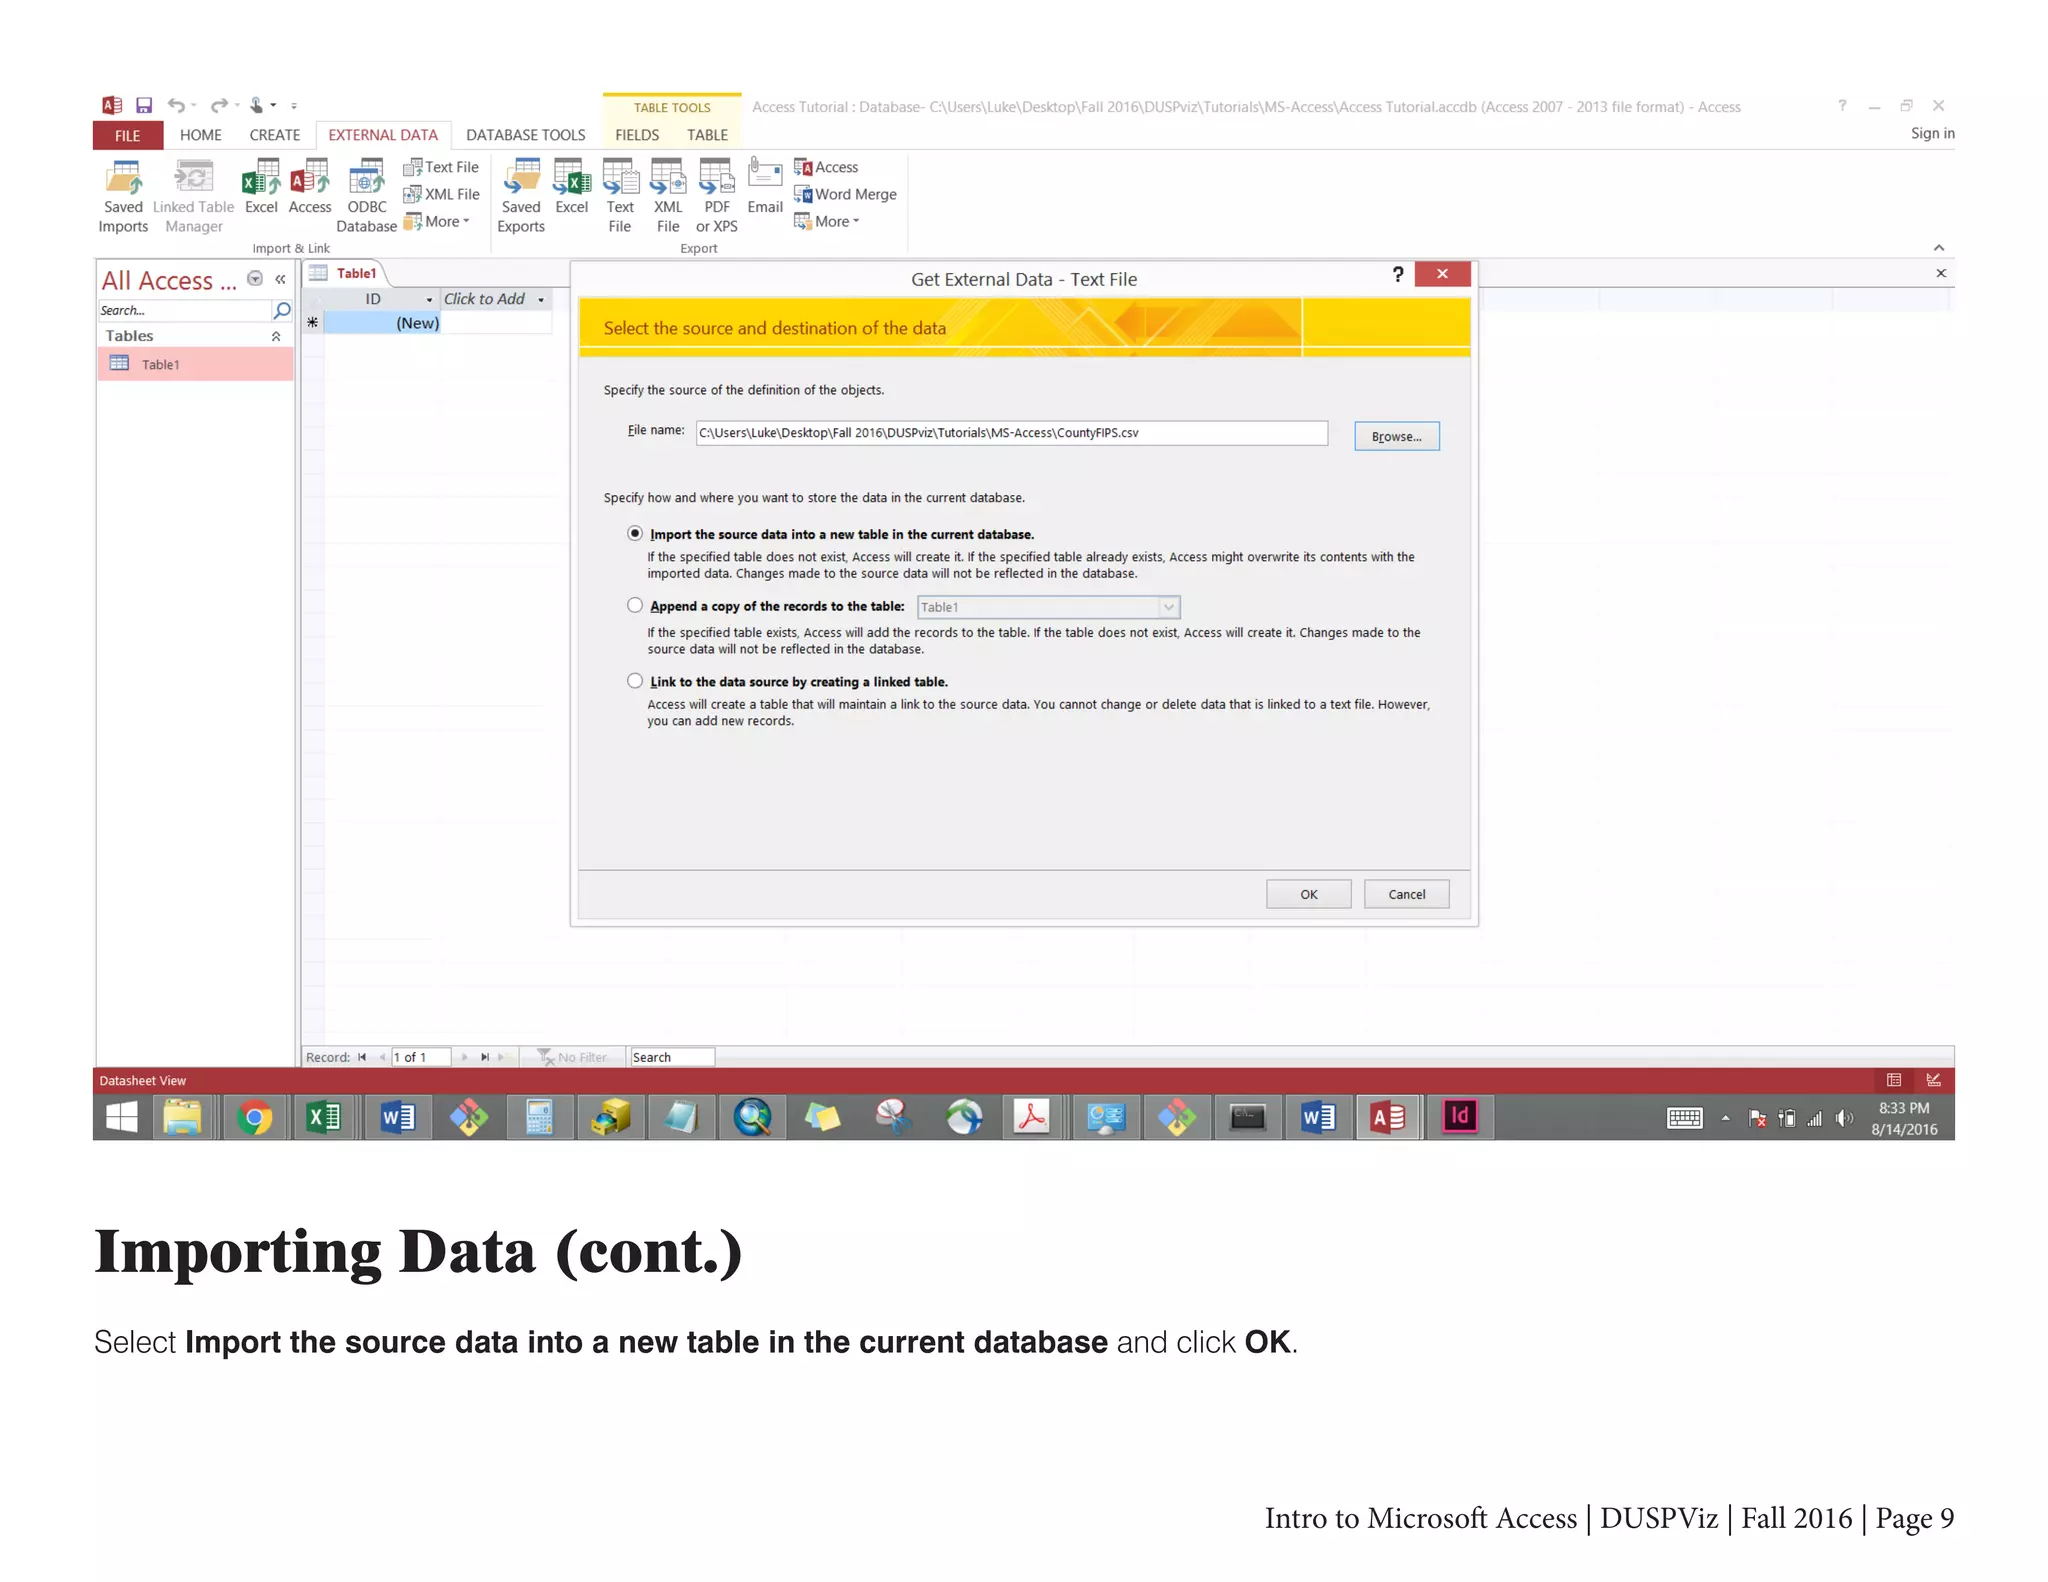
Task: Collapse the navigation pane with shutter button
Action: click(281, 280)
